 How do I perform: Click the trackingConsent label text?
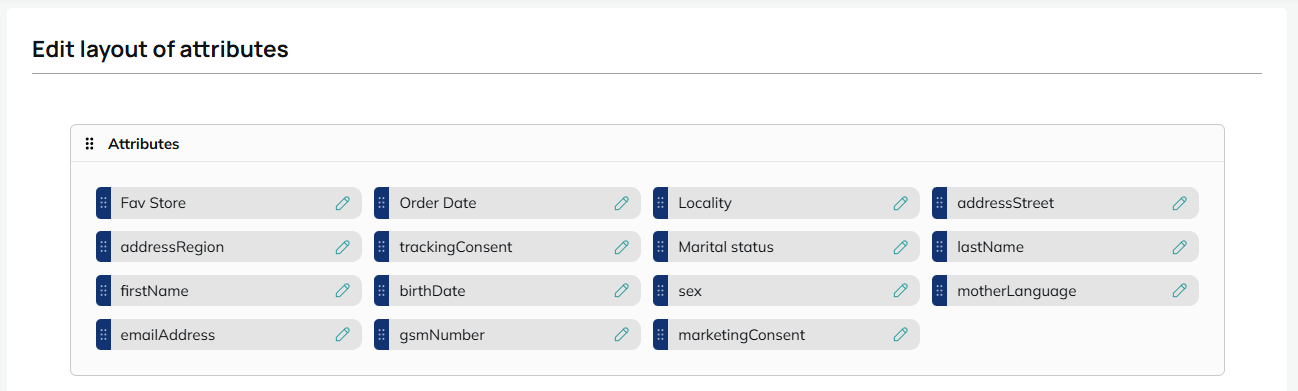pos(456,247)
